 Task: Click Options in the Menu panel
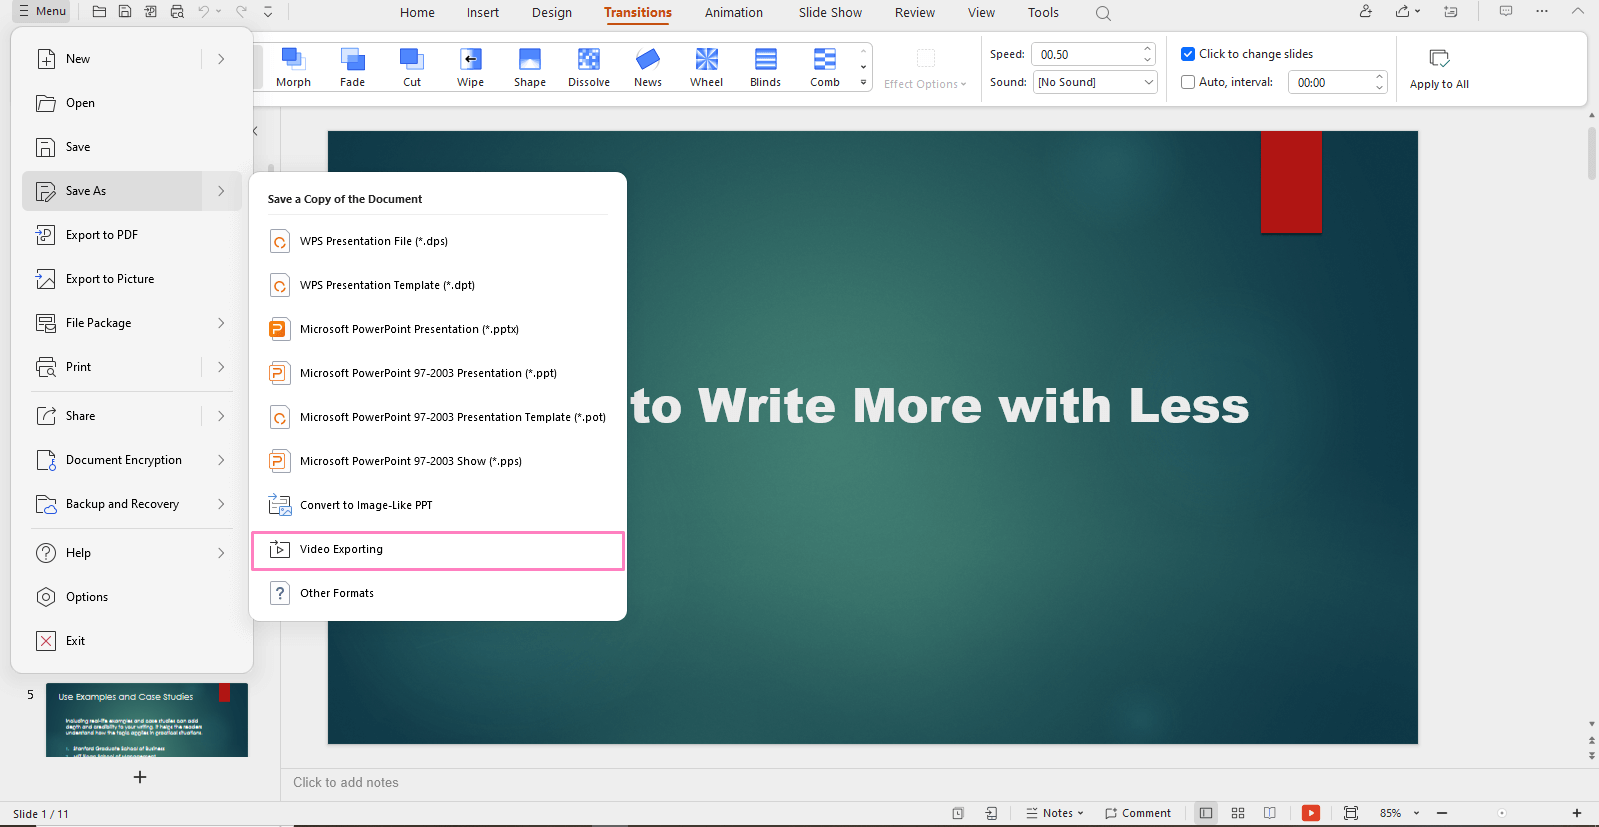click(87, 597)
